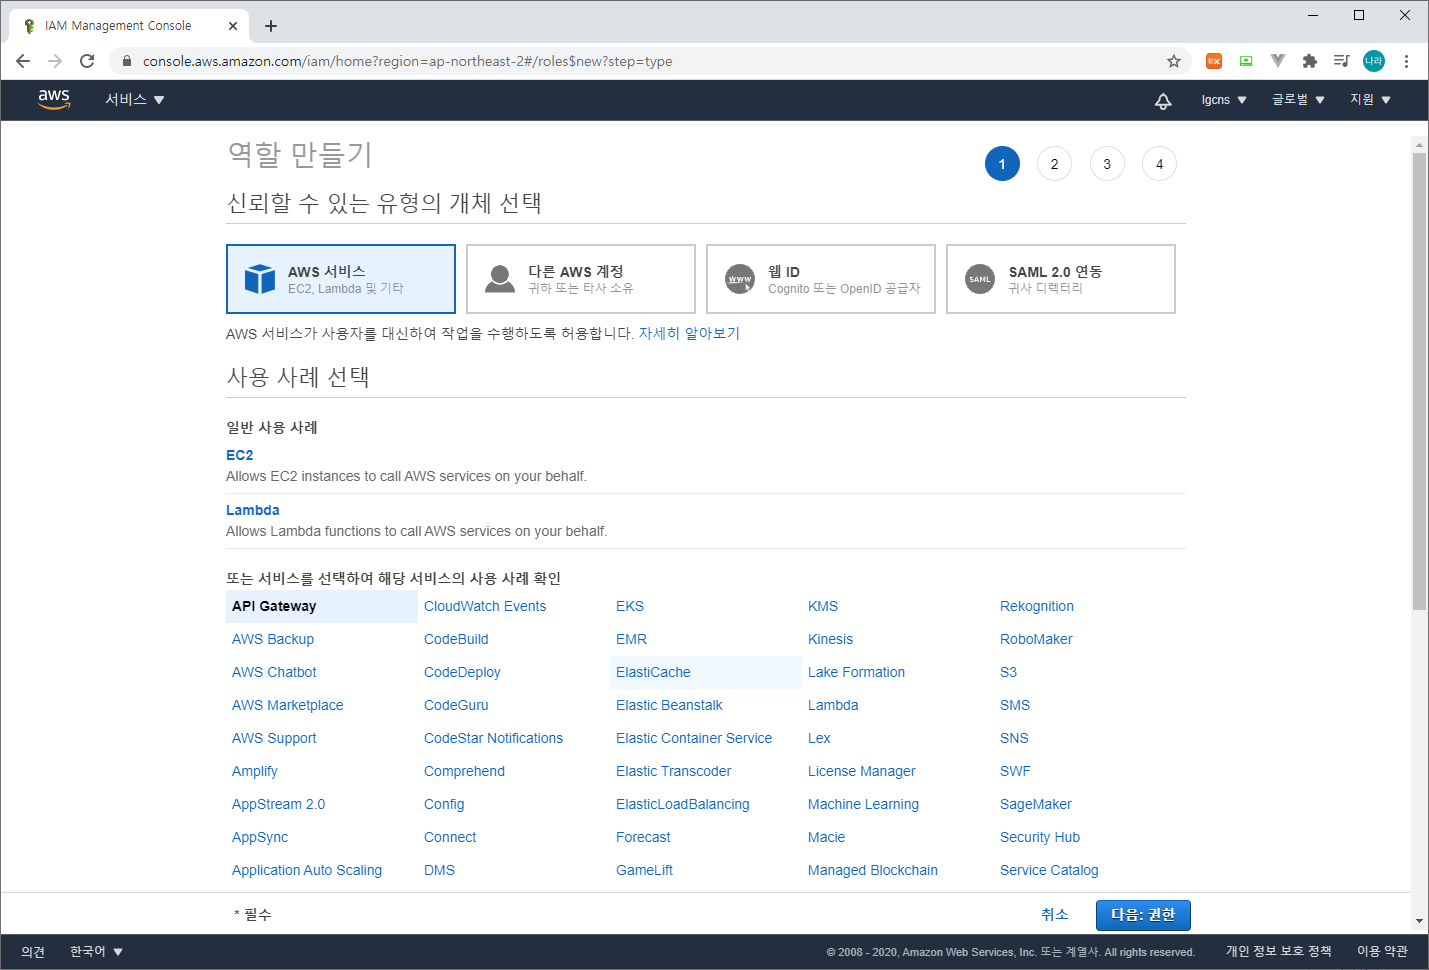Click the scrollbar down arrow

tap(1419, 921)
